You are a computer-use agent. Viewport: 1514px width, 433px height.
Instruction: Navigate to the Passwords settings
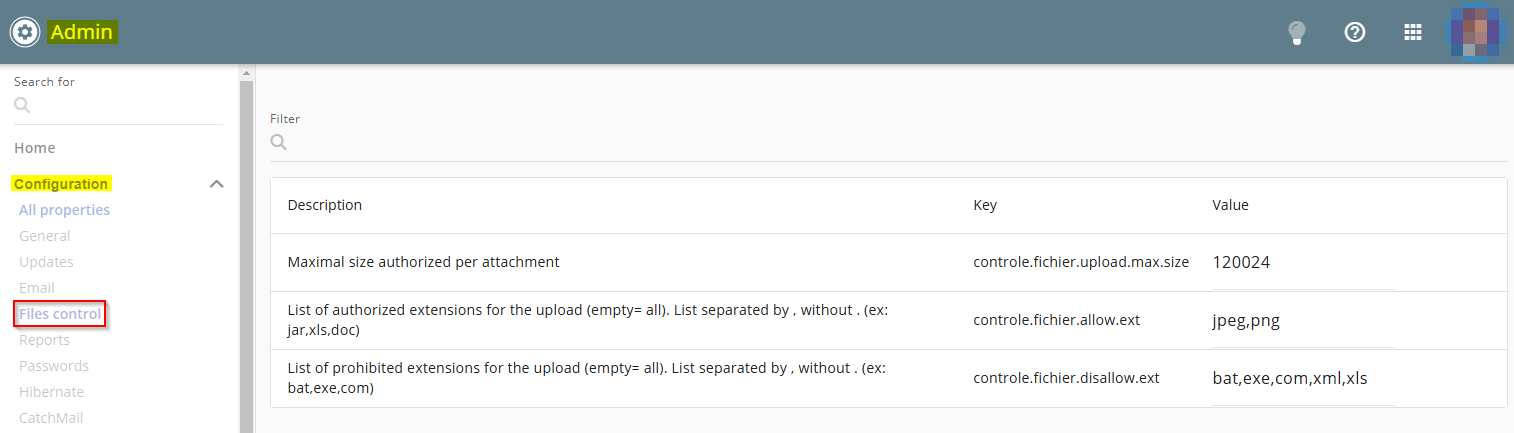pyautogui.click(x=54, y=366)
